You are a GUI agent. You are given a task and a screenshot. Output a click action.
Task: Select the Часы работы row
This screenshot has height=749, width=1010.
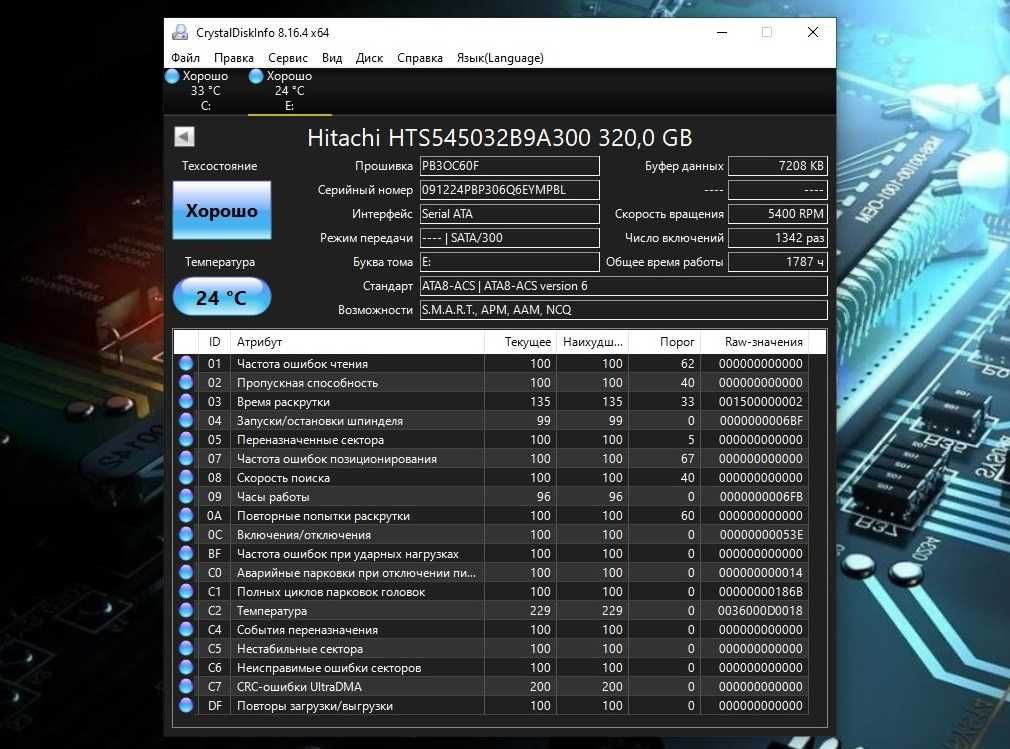tap(491, 497)
